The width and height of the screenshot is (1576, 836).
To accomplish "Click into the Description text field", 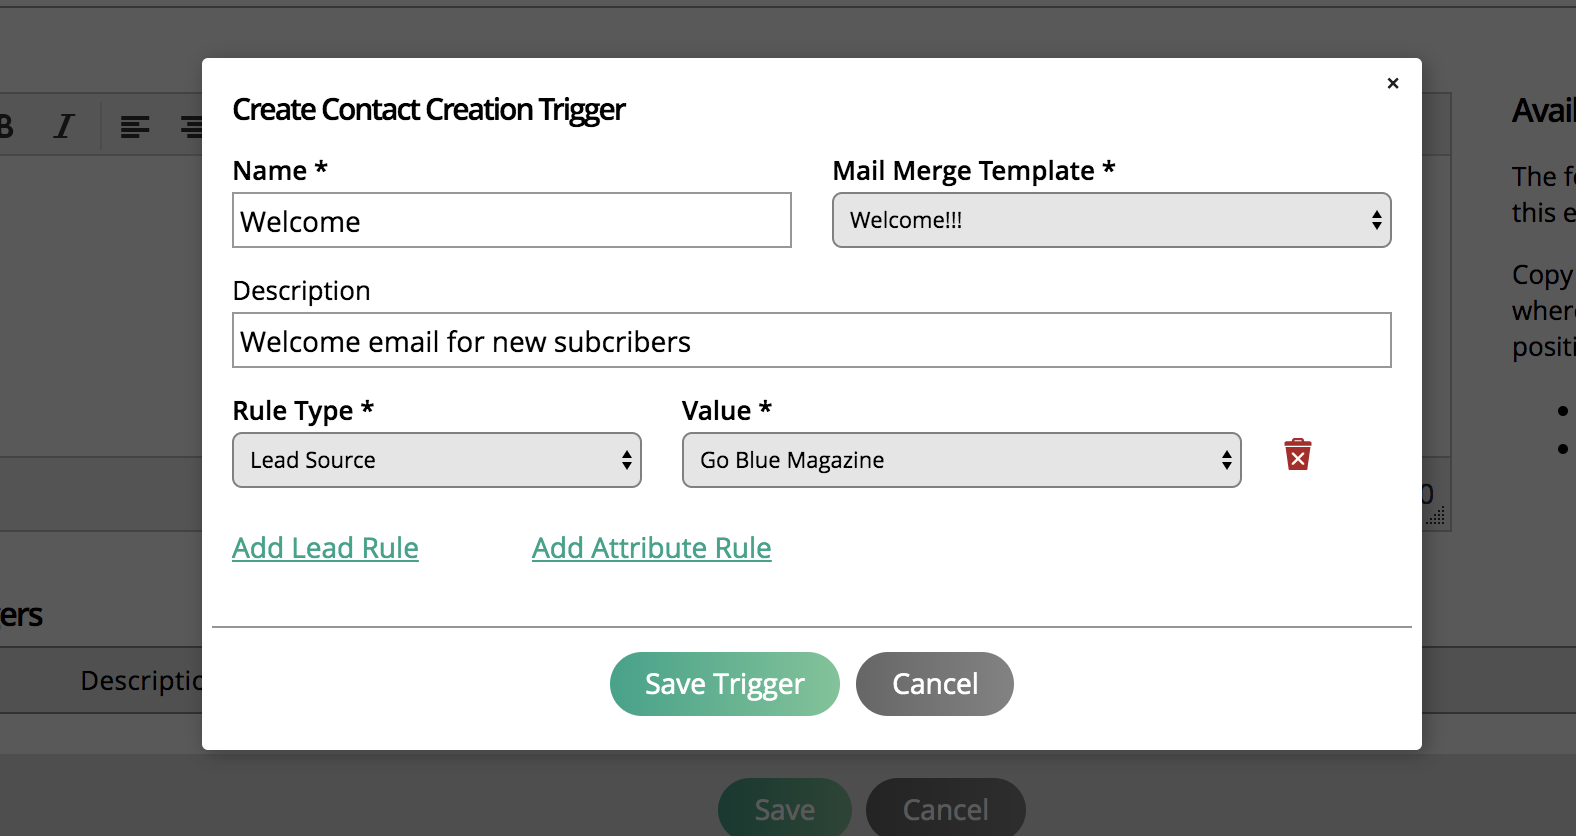I will pyautogui.click(x=811, y=341).
